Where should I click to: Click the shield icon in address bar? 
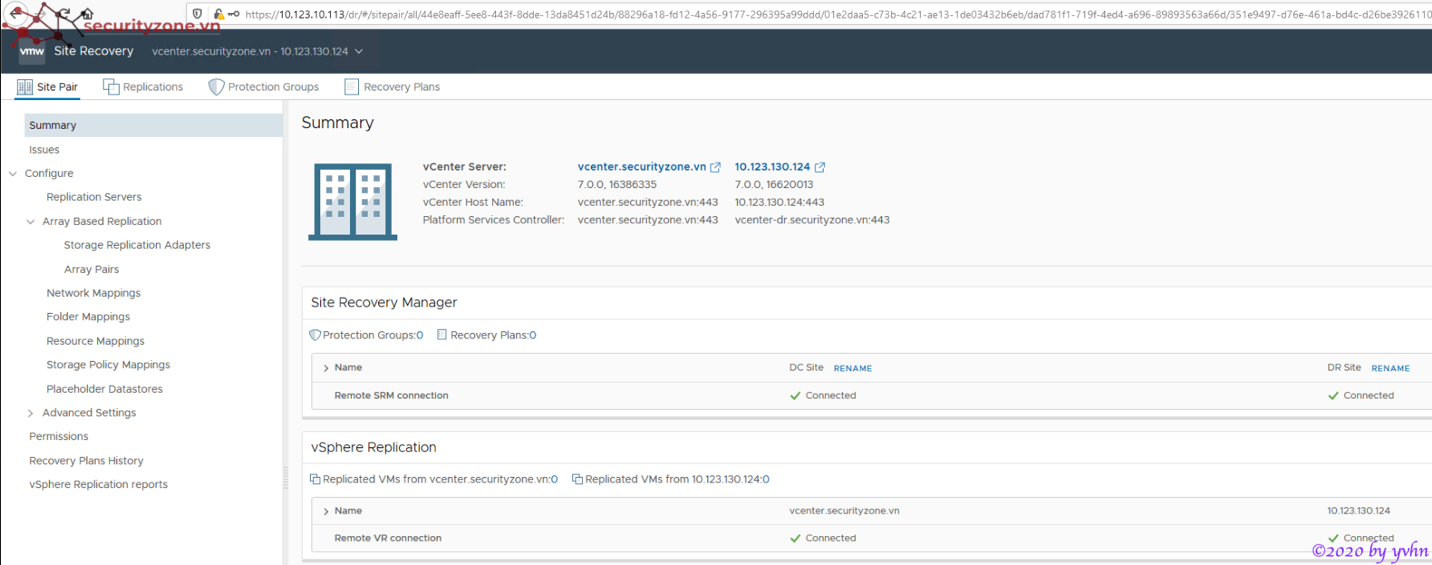[197, 14]
